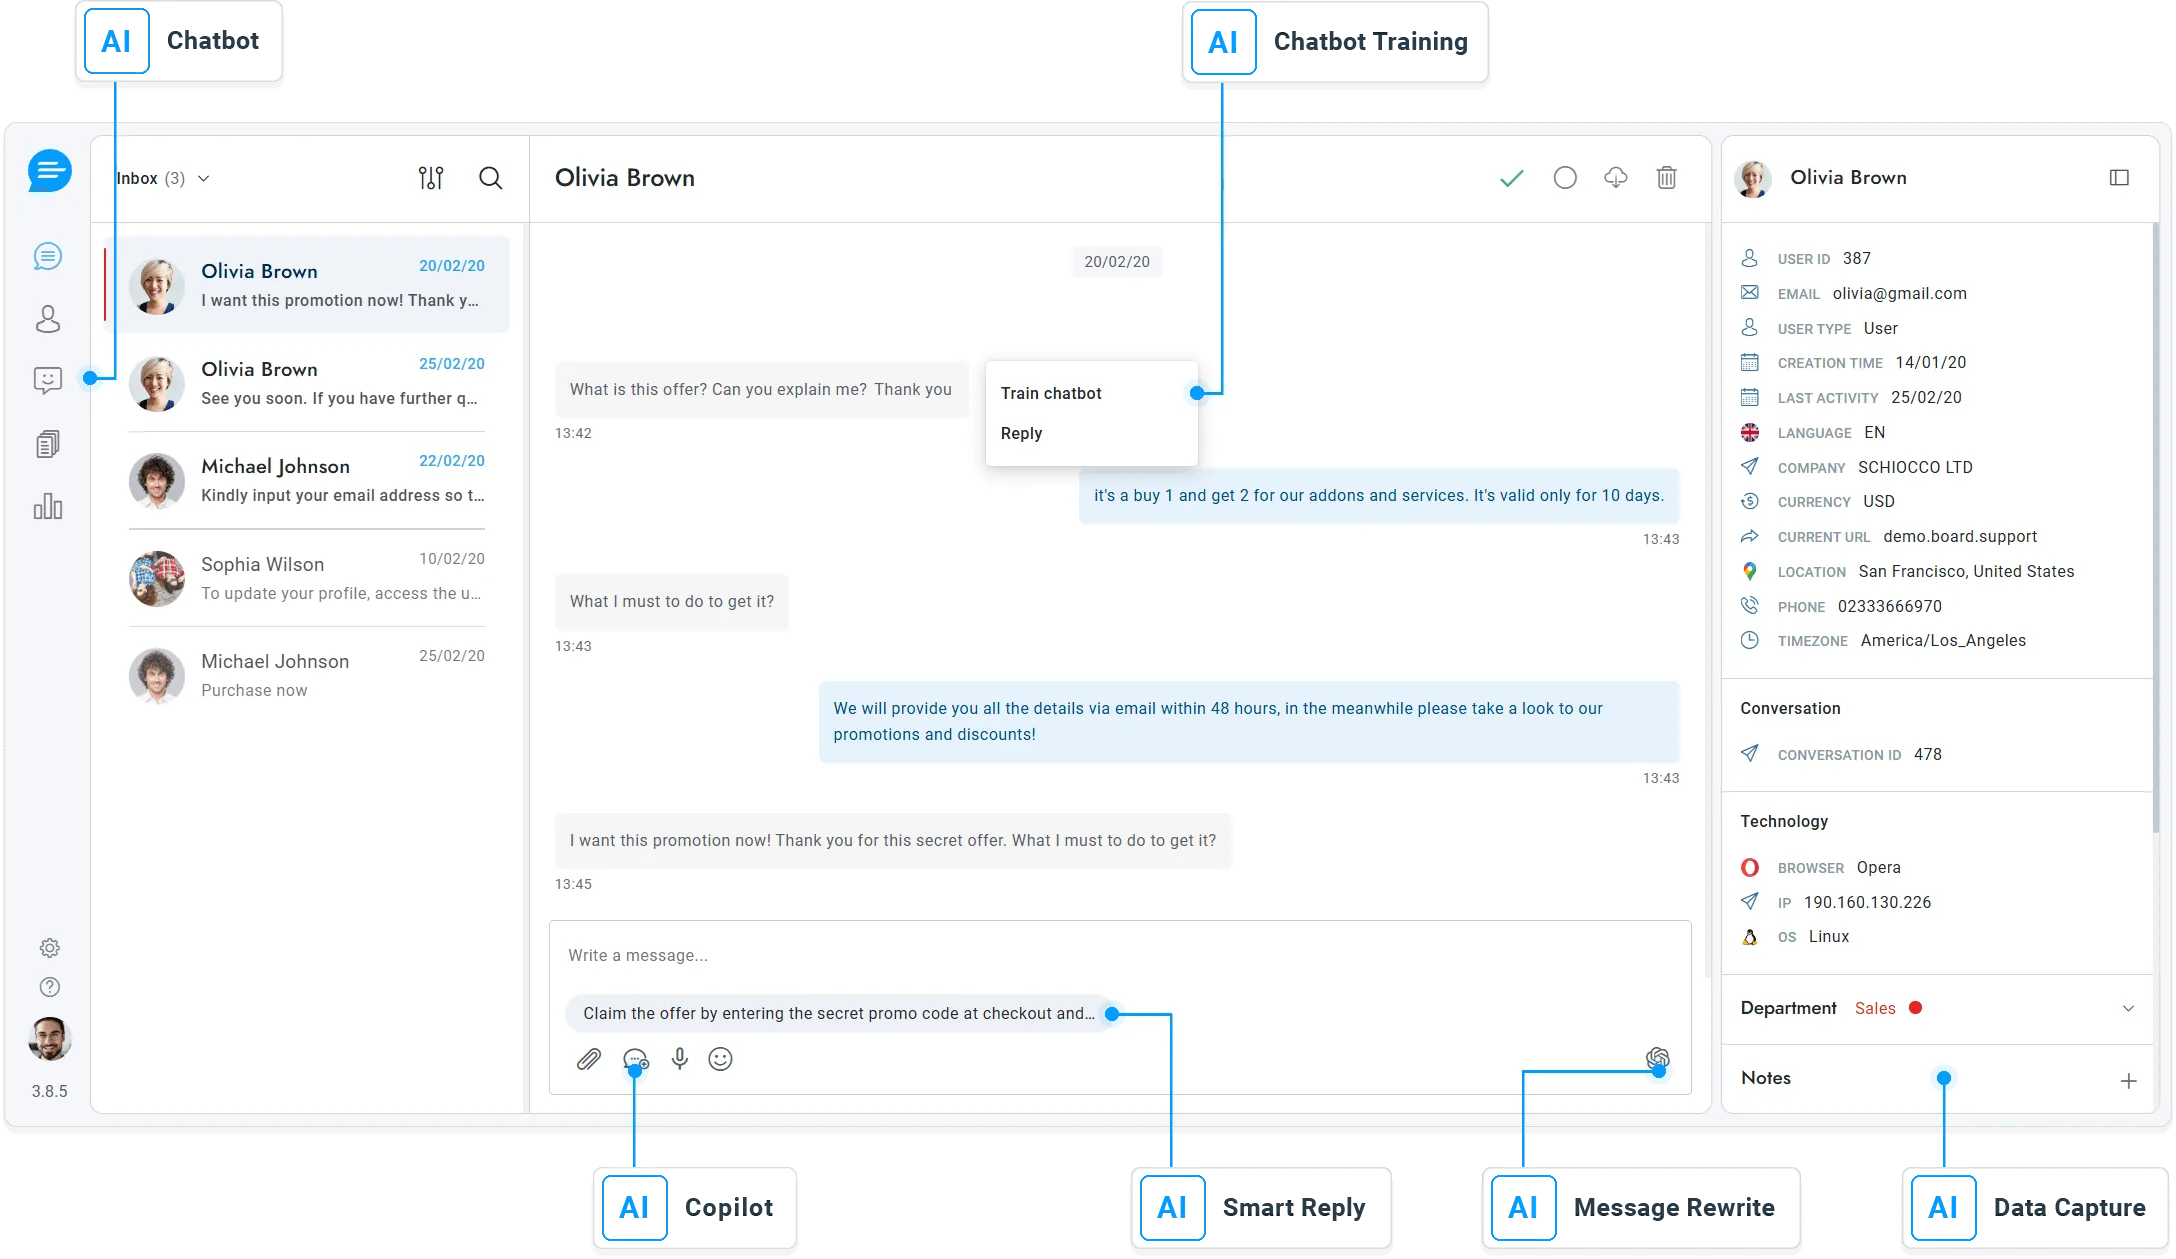This screenshot has width=2176, height=1259.
Task: Select Train chatbot from message menu
Action: (1051, 393)
